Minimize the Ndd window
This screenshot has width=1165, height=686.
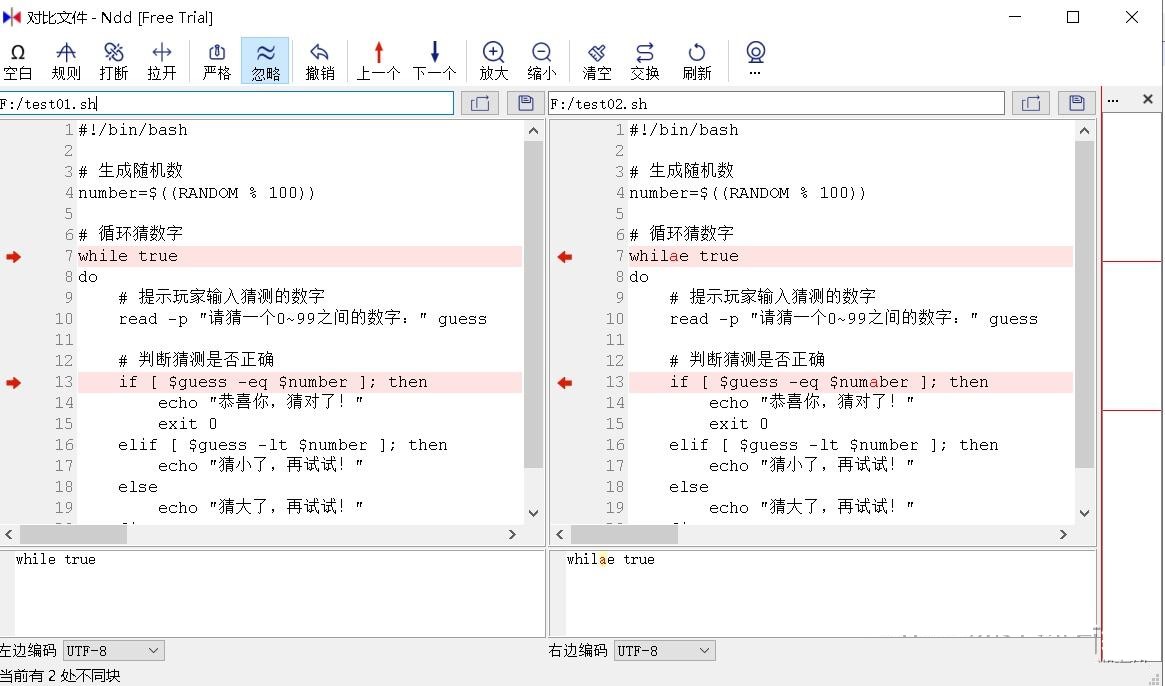(x=1015, y=16)
